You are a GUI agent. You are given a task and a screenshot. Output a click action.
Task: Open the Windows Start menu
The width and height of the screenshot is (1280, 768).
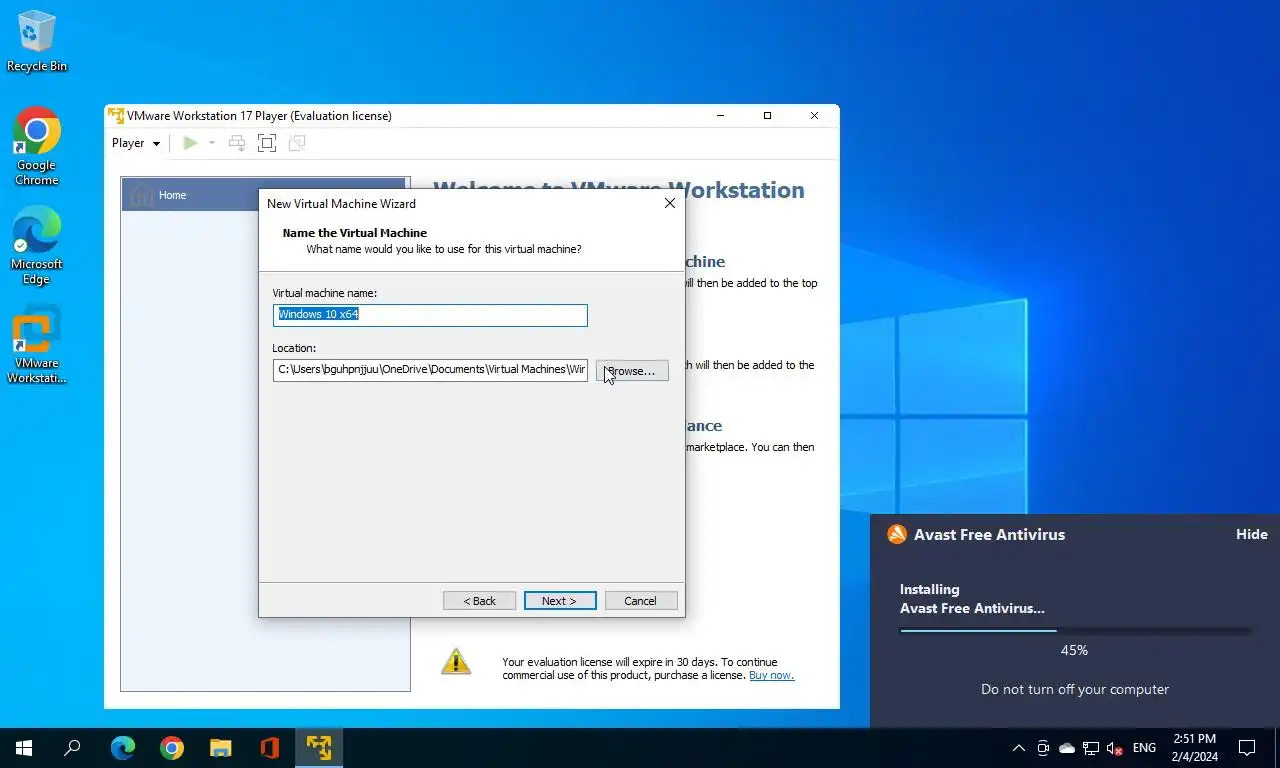(x=24, y=748)
